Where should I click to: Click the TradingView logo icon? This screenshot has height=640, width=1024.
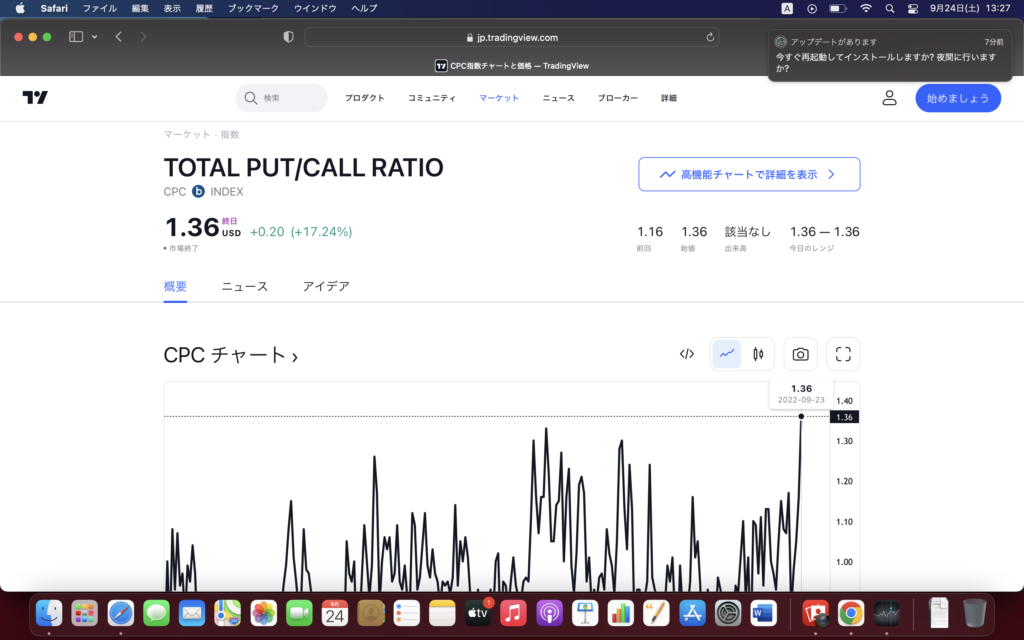click(35, 98)
